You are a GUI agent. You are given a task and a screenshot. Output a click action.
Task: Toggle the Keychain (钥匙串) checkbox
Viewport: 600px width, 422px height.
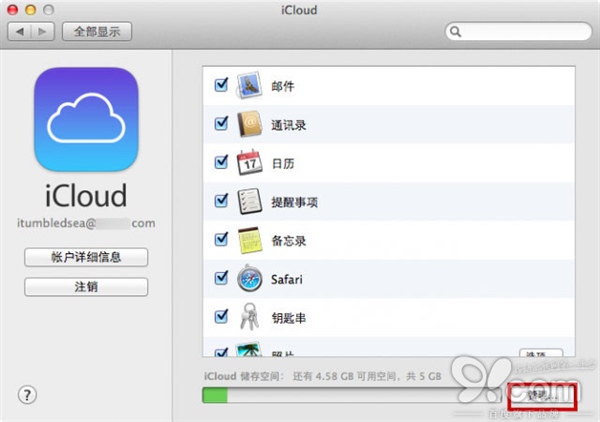tap(221, 317)
